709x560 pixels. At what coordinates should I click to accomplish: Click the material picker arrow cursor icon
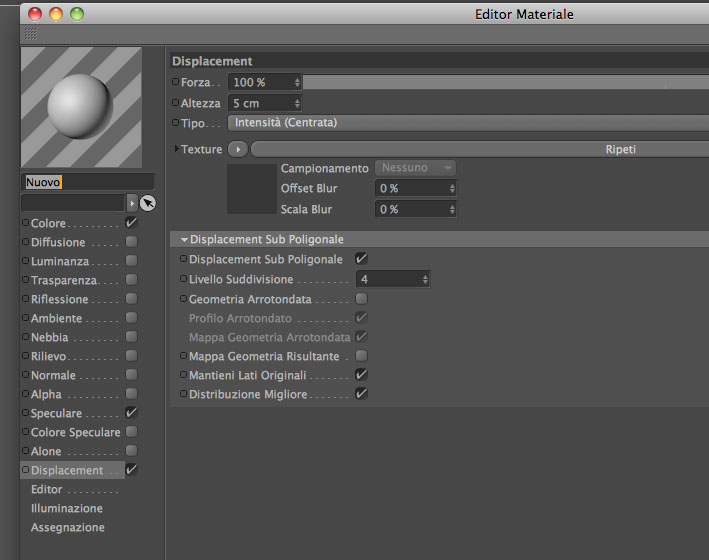point(147,203)
